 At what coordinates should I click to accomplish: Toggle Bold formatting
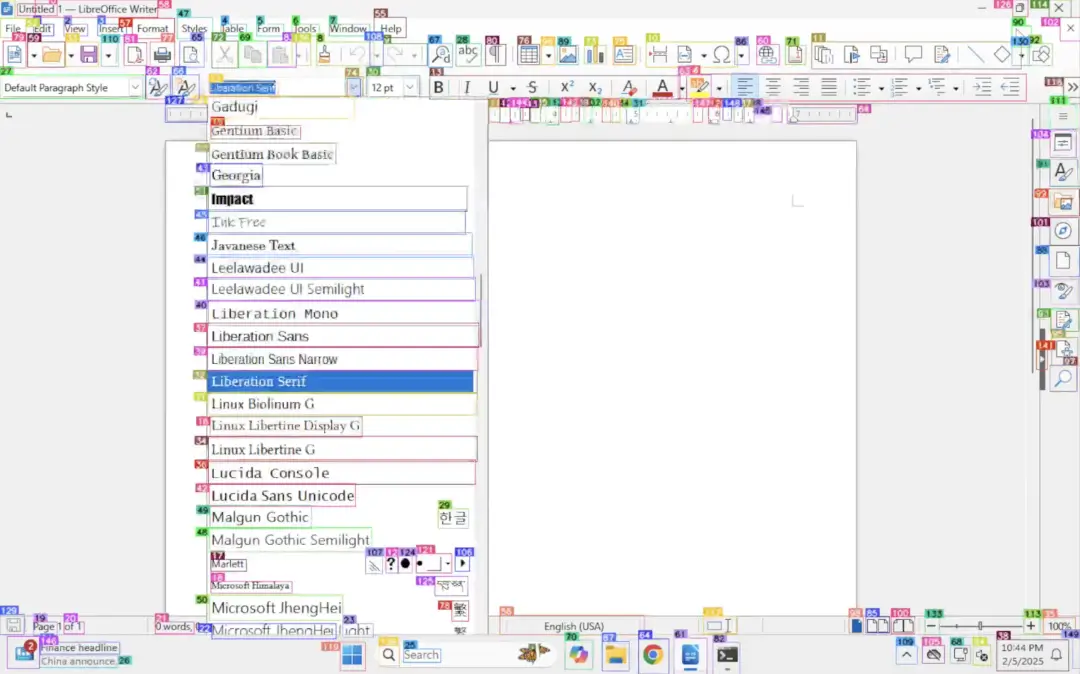coord(438,87)
